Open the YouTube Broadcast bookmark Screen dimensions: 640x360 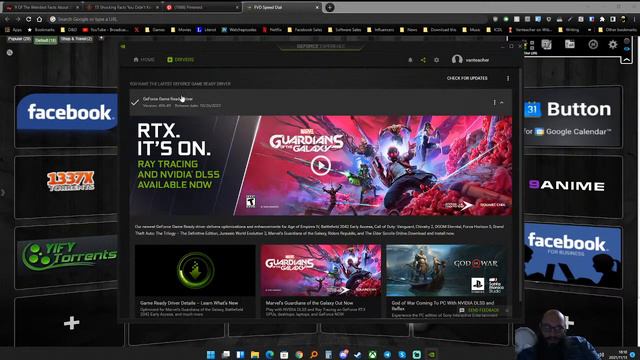pos(105,30)
